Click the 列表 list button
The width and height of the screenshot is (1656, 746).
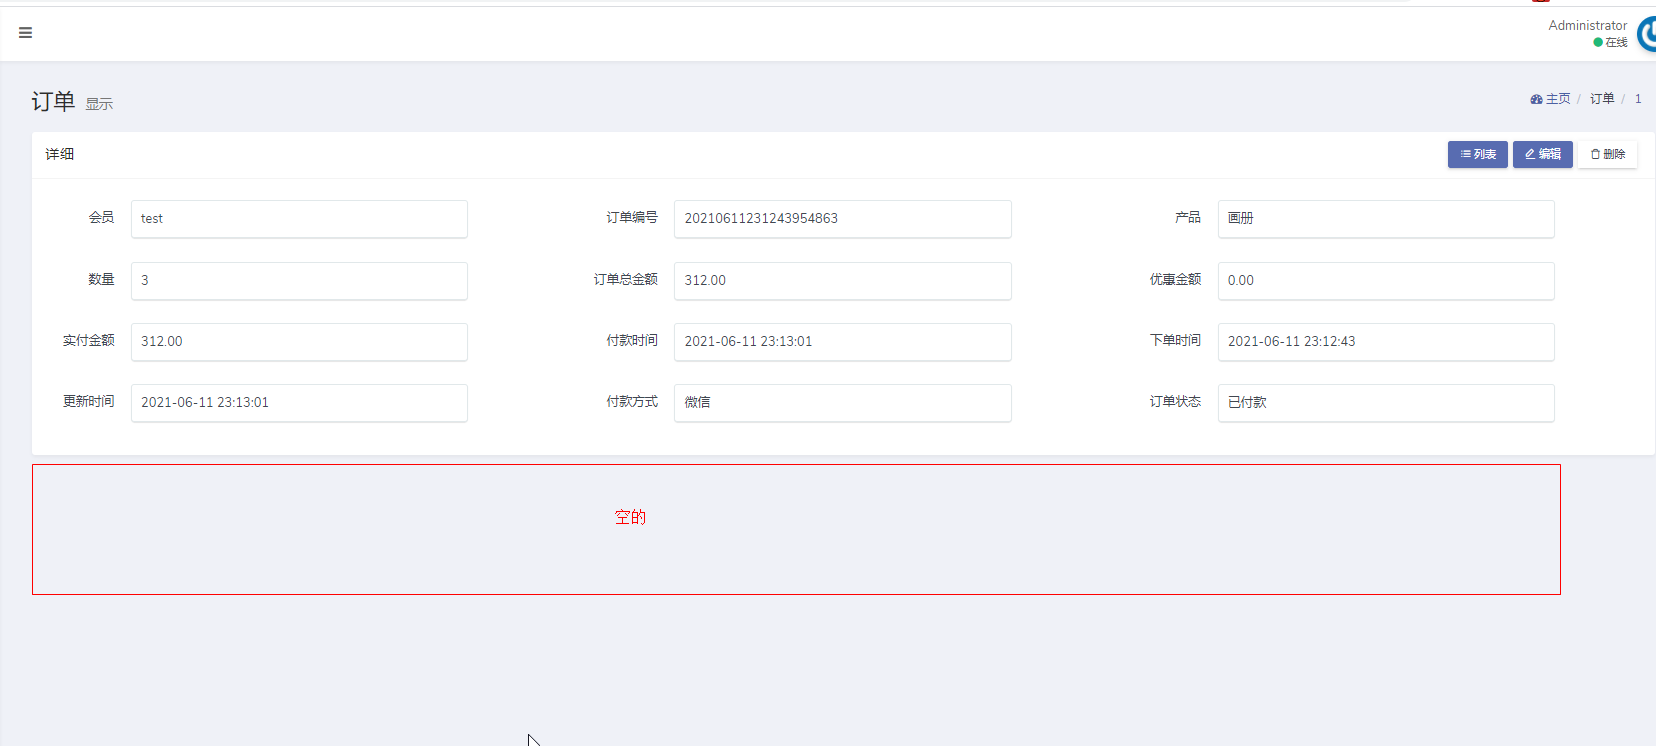(x=1477, y=154)
